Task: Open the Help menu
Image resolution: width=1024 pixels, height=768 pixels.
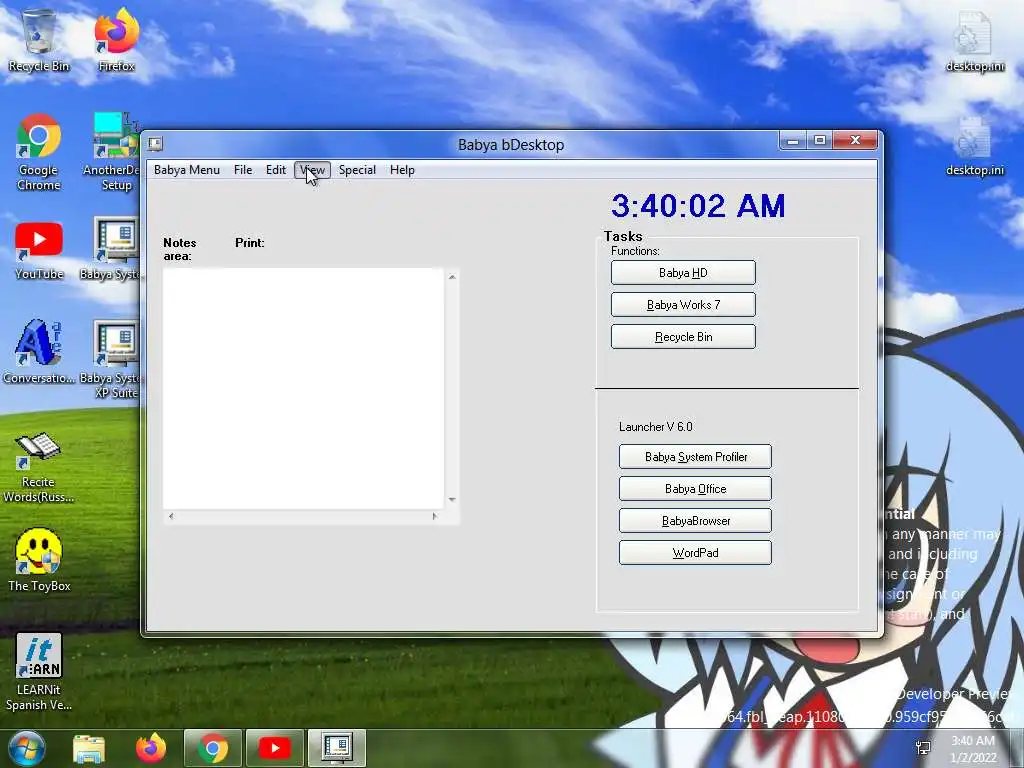Action: 402,170
